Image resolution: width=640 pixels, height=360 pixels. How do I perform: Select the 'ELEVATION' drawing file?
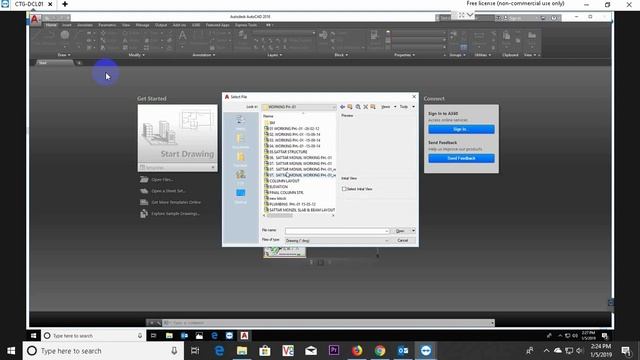pos(276,187)
